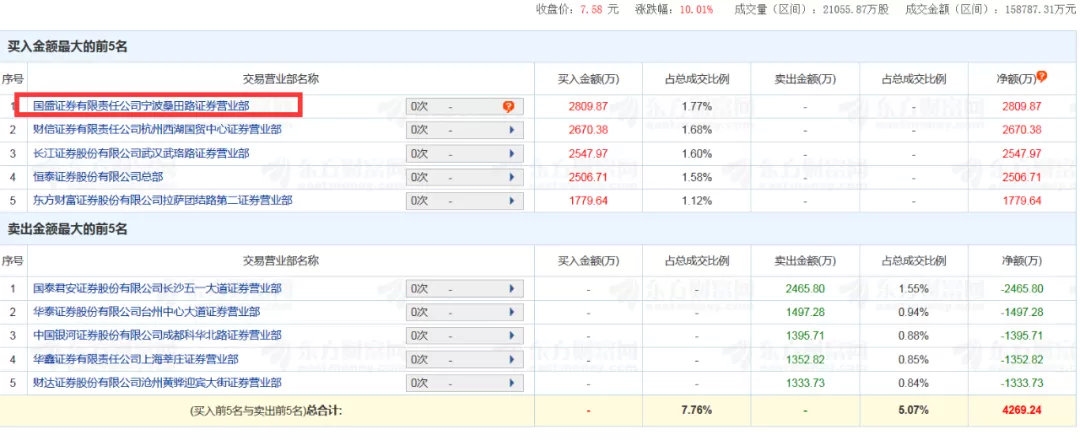Click orange question icon in 国盛证券 row
Viewport: 1080px width, 440px height.
point(509,107)
